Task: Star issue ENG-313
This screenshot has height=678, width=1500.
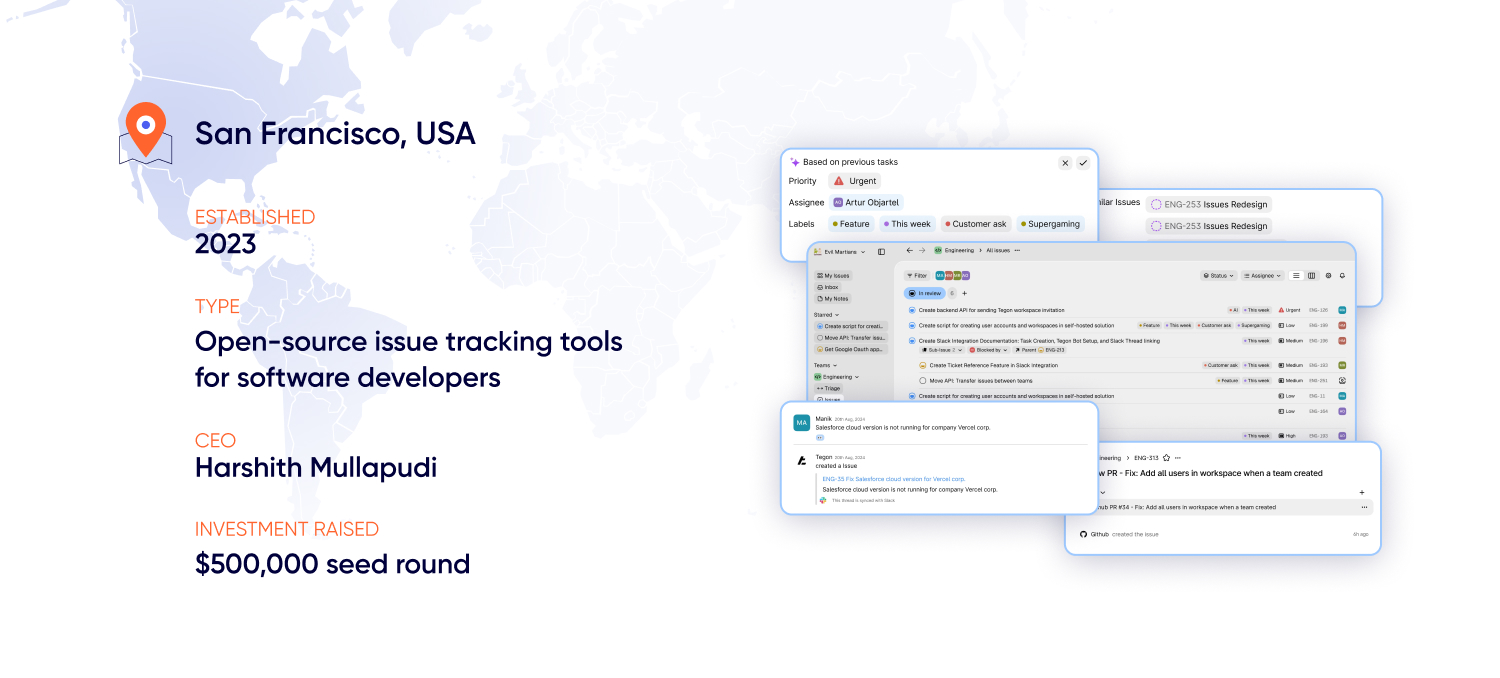Action: pos(1166,457)
